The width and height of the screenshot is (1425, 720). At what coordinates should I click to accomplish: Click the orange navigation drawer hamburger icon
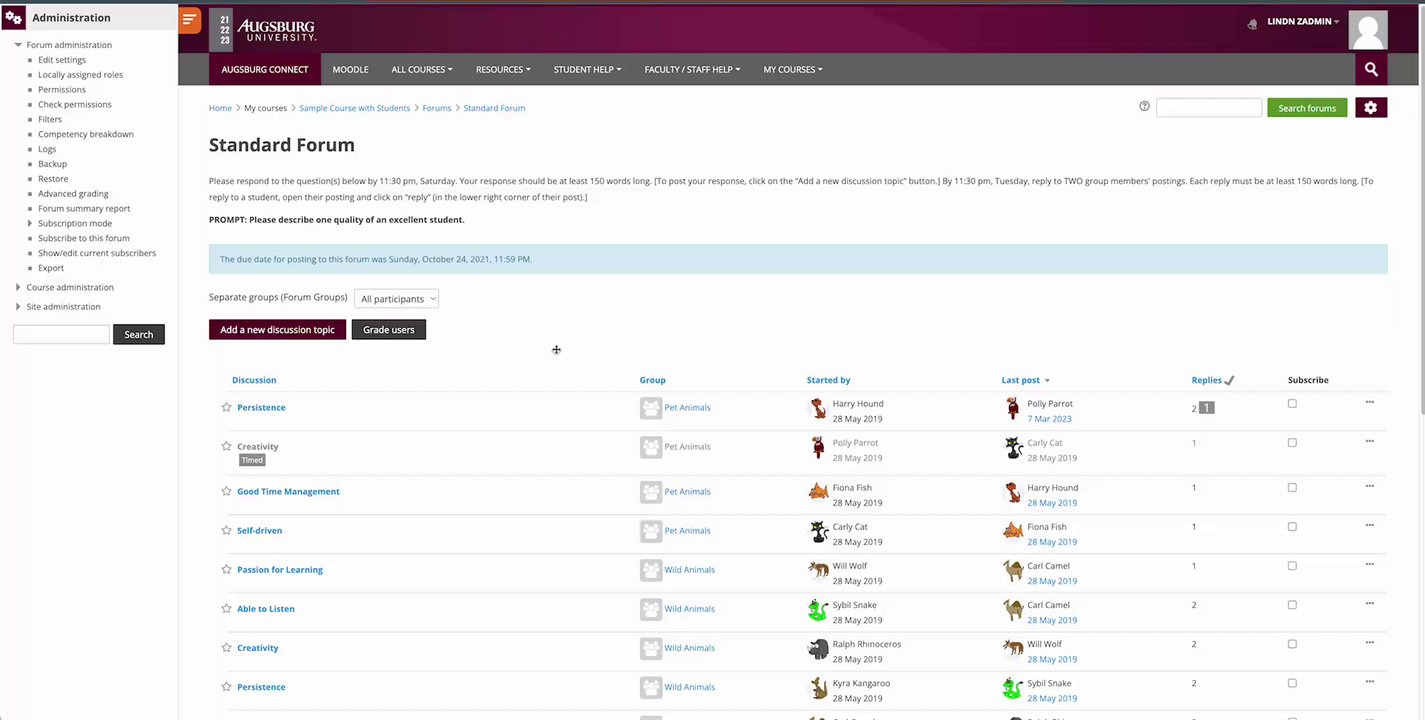pos(190,19)
